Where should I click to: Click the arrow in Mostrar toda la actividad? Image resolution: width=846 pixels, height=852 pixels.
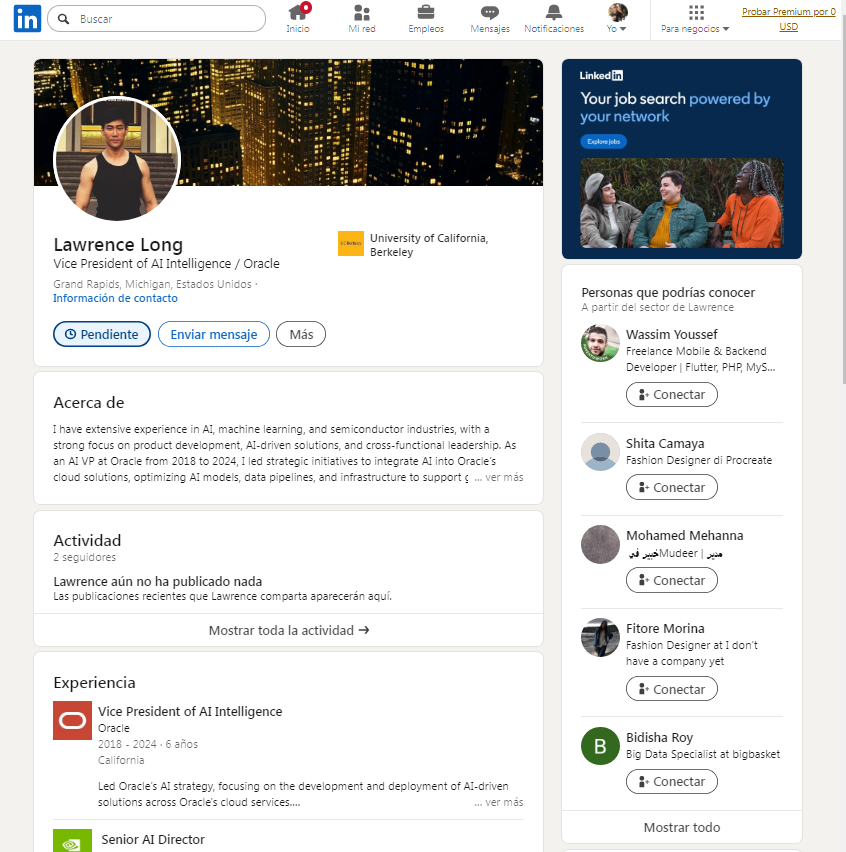point(364,630)
